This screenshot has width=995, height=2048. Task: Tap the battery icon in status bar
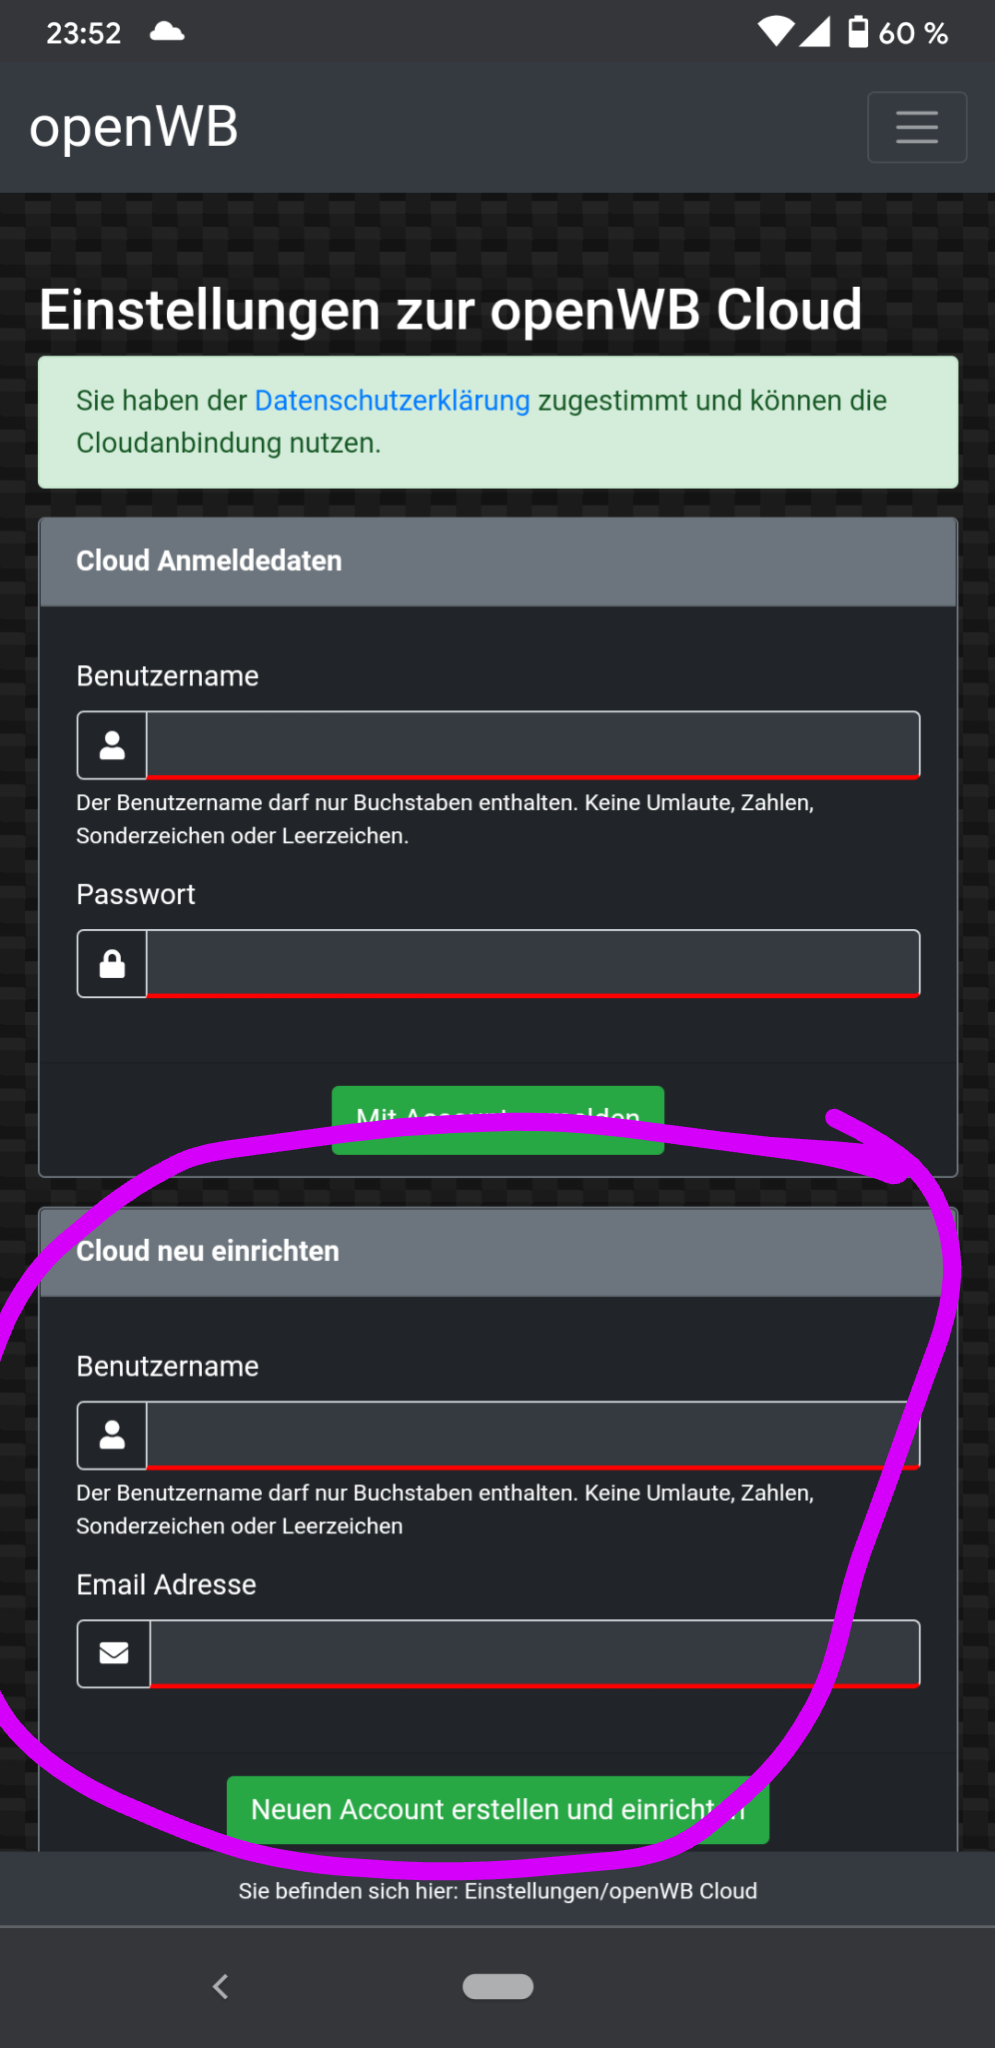pos(858,32)
